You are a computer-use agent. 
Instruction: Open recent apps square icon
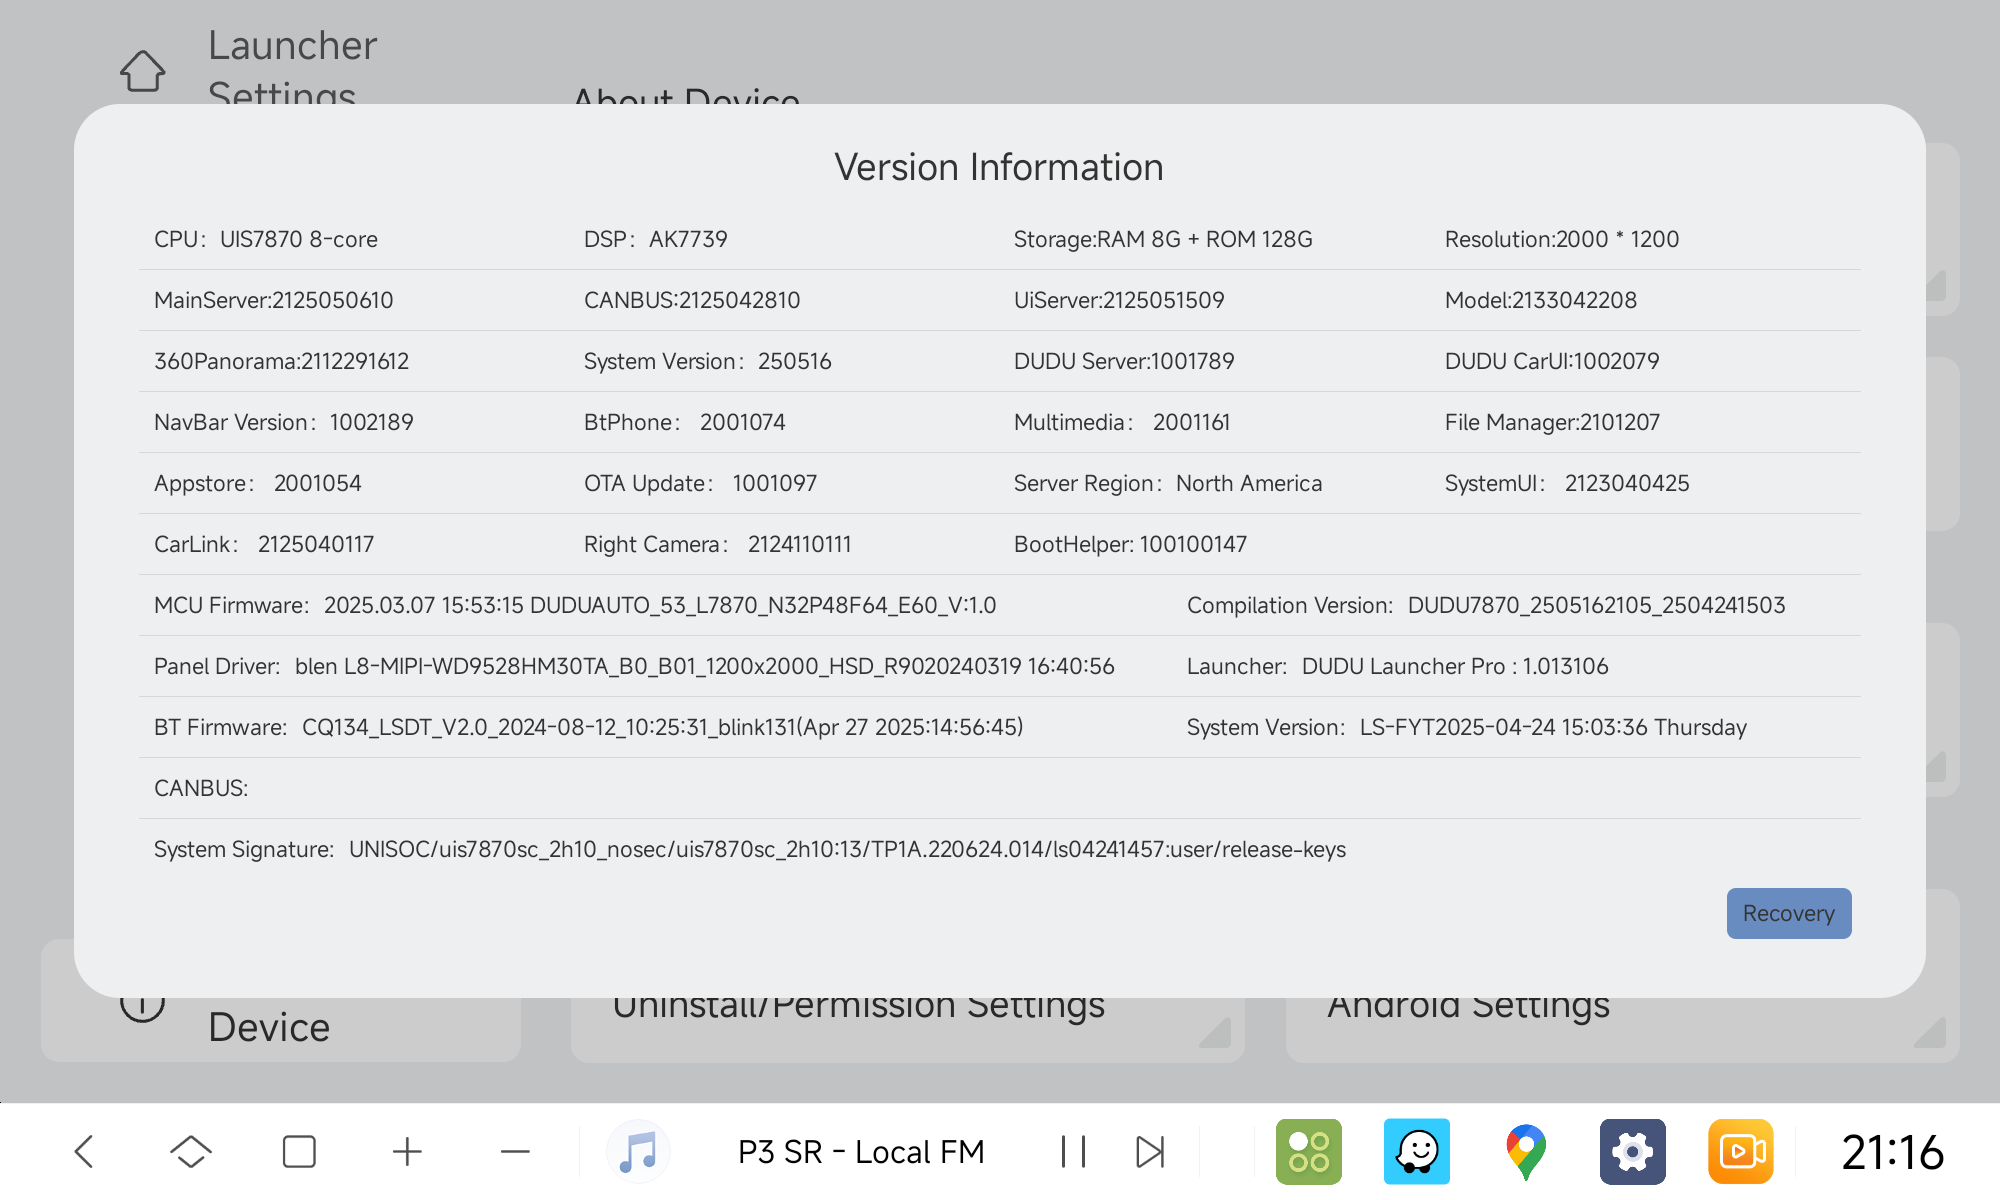point(299,1151)
